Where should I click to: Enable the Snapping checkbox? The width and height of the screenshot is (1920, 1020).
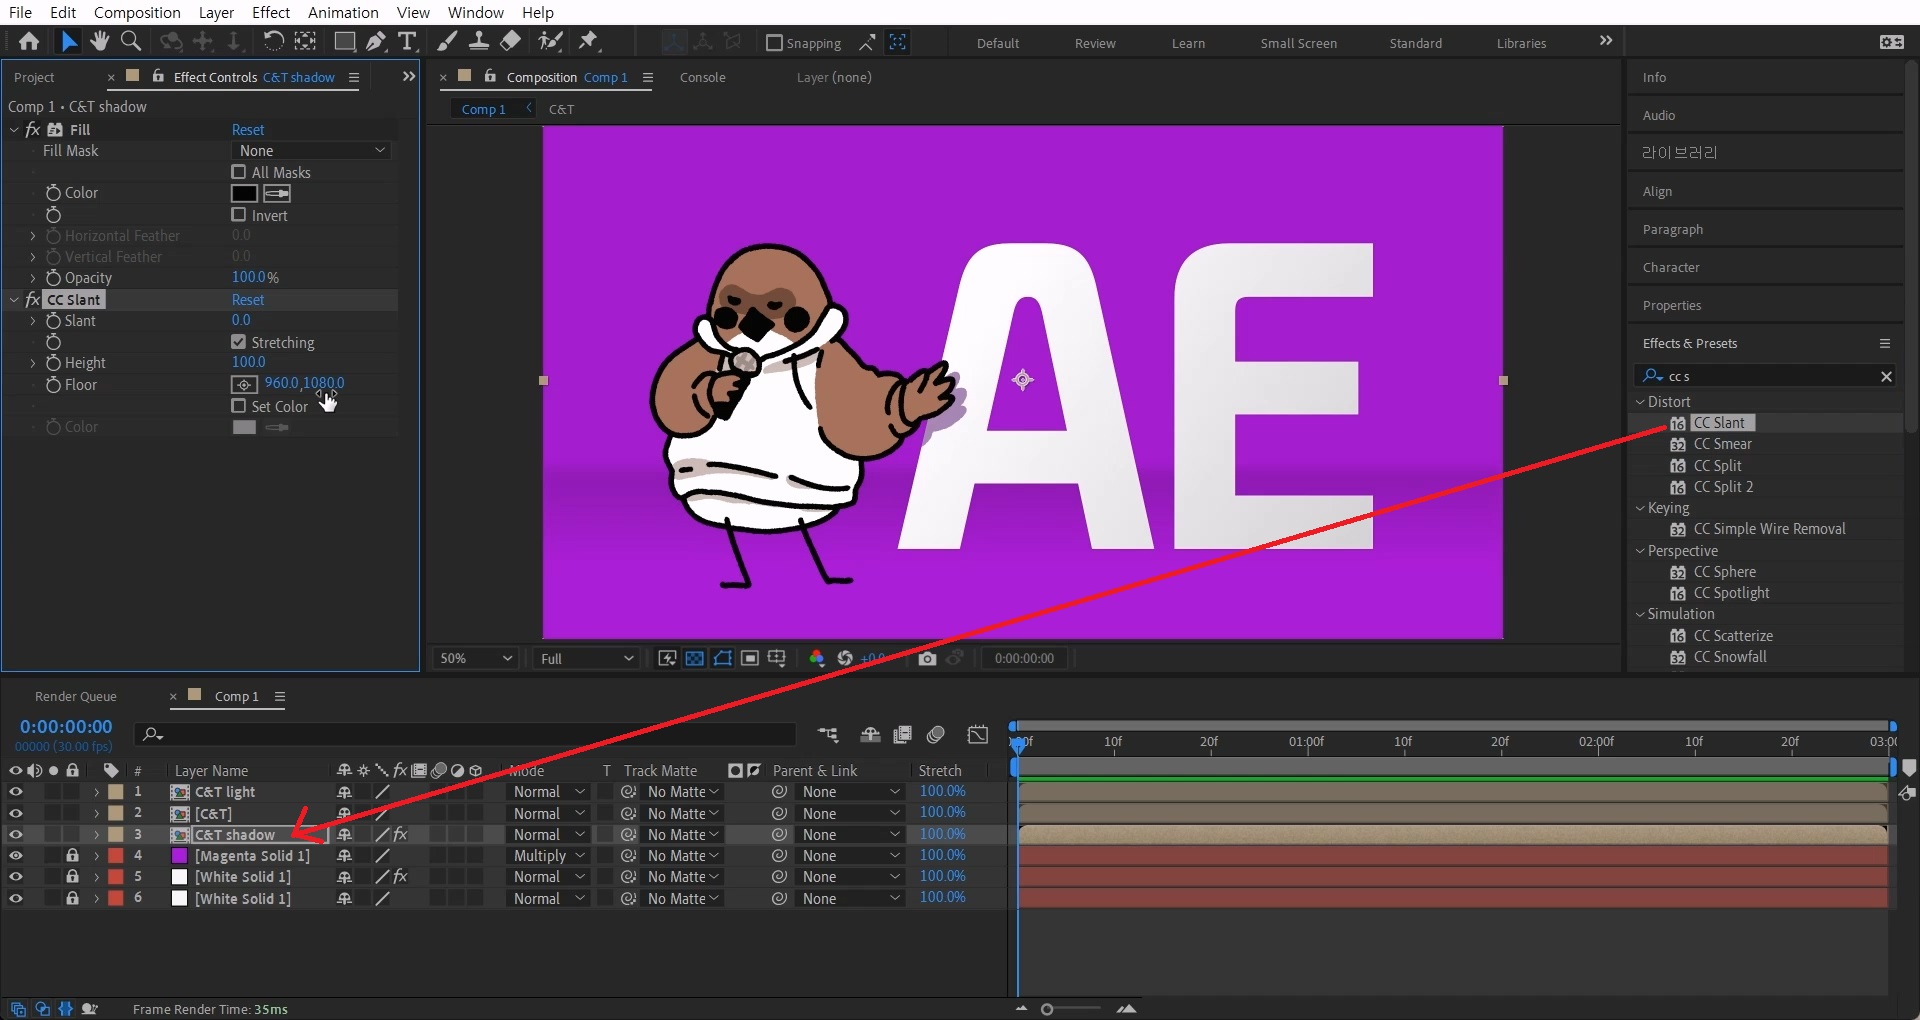(774, 43)
